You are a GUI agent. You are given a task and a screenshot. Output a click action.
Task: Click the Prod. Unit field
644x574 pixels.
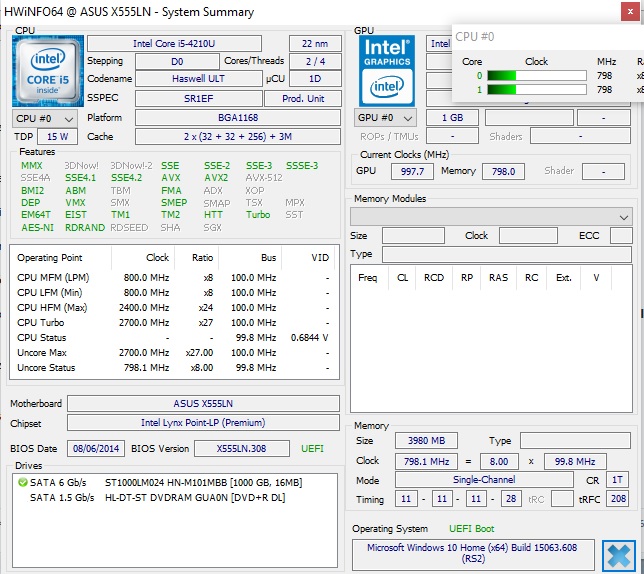(x=303, y=99)
